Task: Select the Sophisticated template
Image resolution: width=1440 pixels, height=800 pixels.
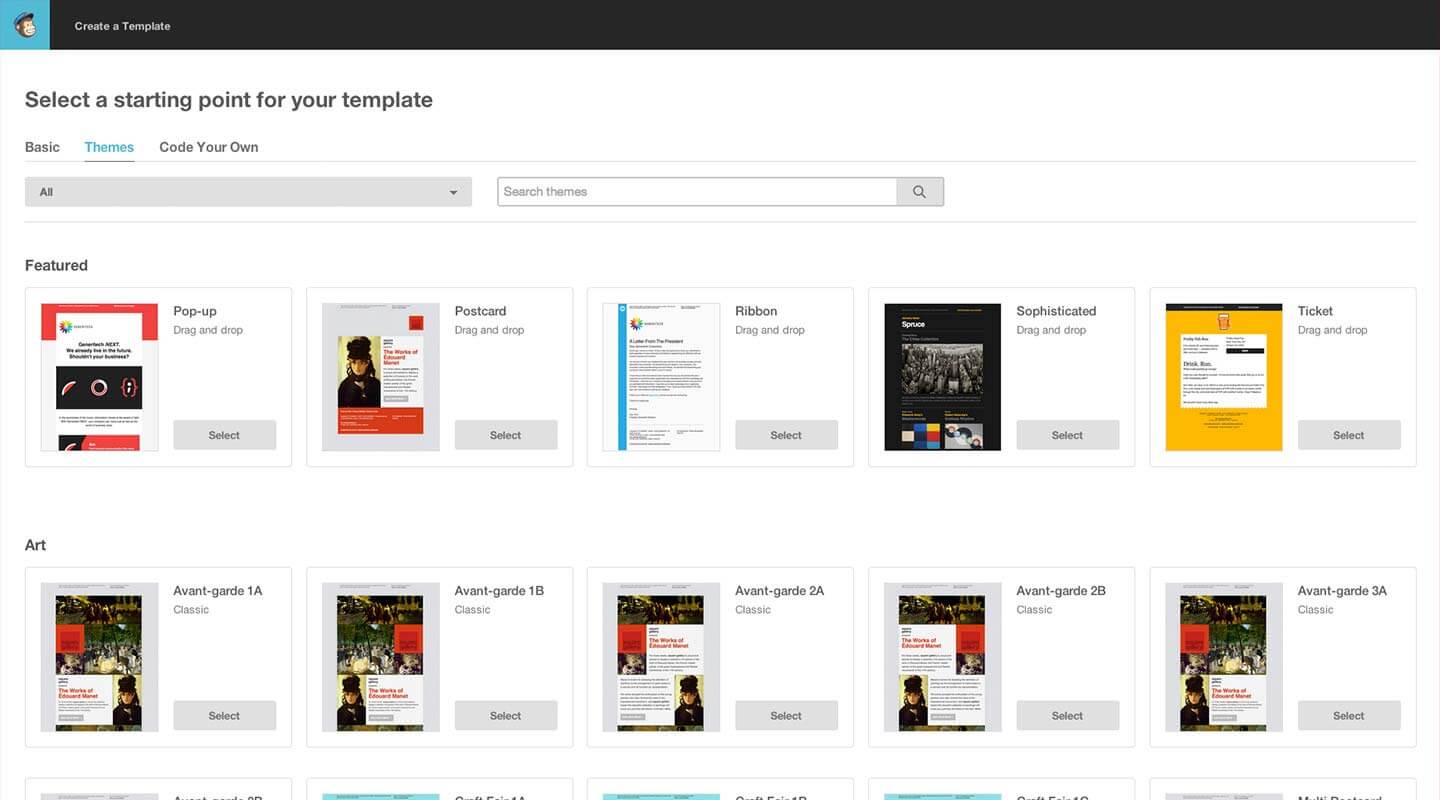Action: pos(1067,435)
